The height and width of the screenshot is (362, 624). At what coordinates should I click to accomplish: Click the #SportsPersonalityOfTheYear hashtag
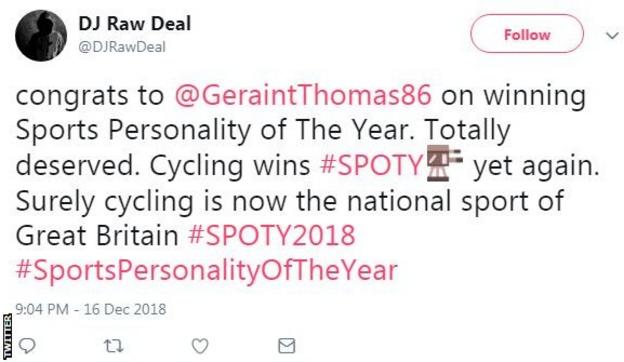click(207, 270)
